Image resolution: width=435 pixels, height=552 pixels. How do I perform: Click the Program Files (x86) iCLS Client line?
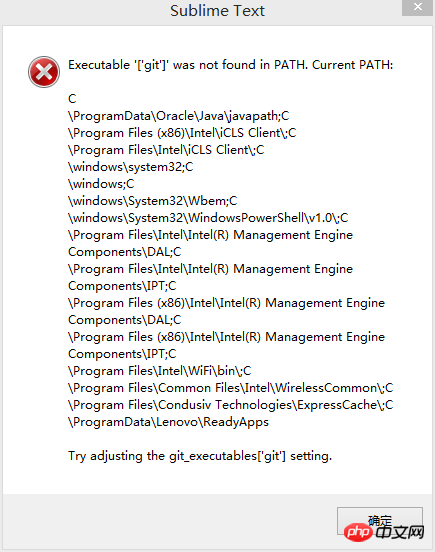click(x=182, y=133)
